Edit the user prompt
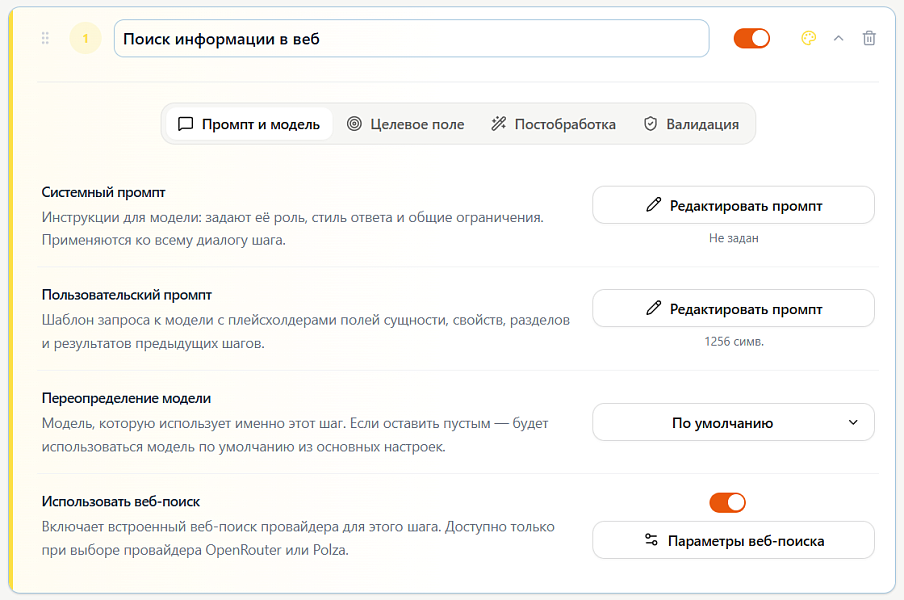The width and height of the screenshot is (904, 600). (733, 308)
